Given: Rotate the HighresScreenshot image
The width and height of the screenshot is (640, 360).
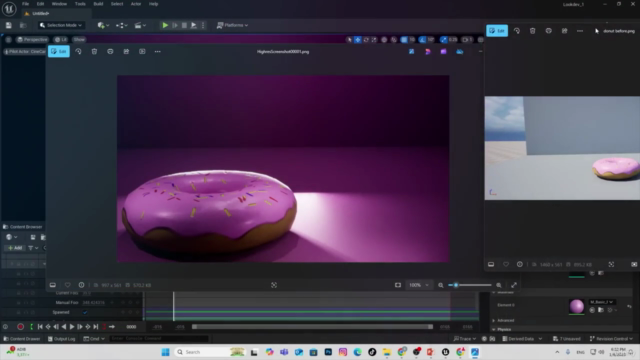Looking at the screenshot, I should (78, 51).
